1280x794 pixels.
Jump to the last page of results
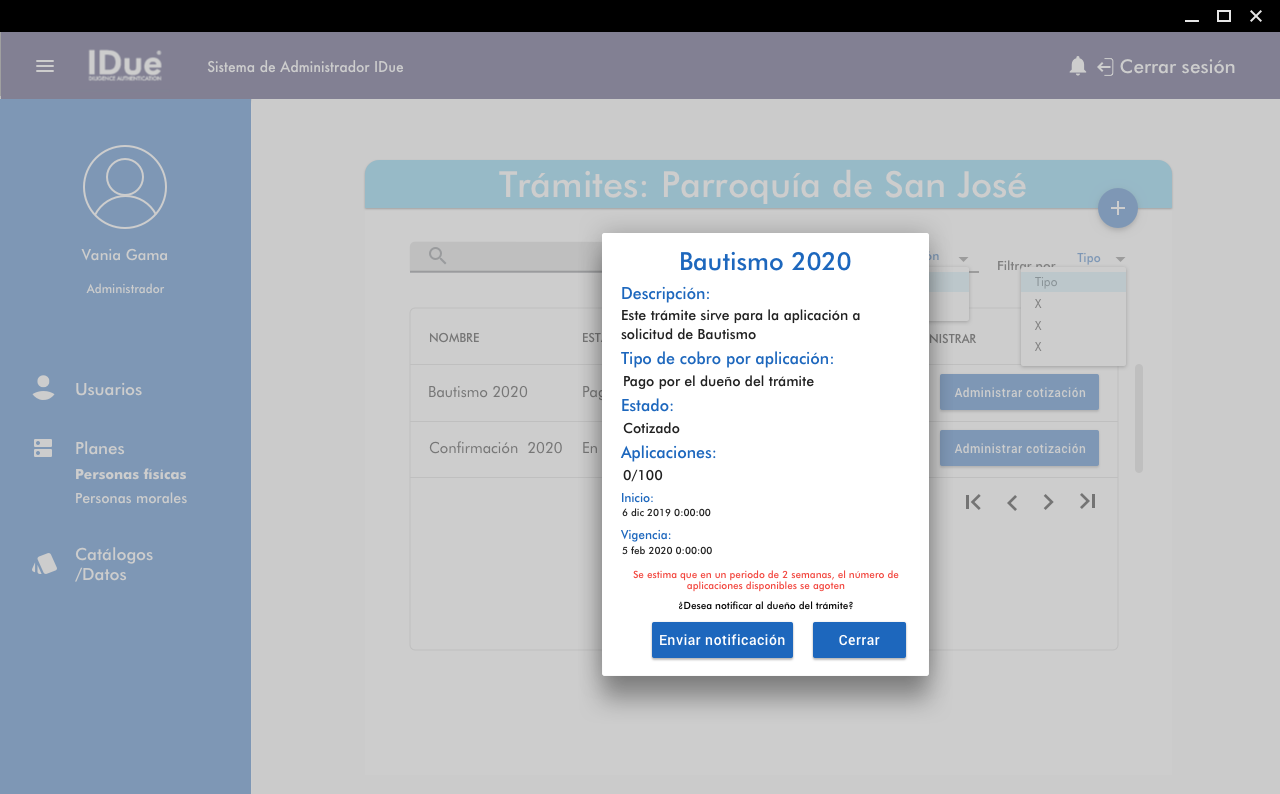(1088, 502)
